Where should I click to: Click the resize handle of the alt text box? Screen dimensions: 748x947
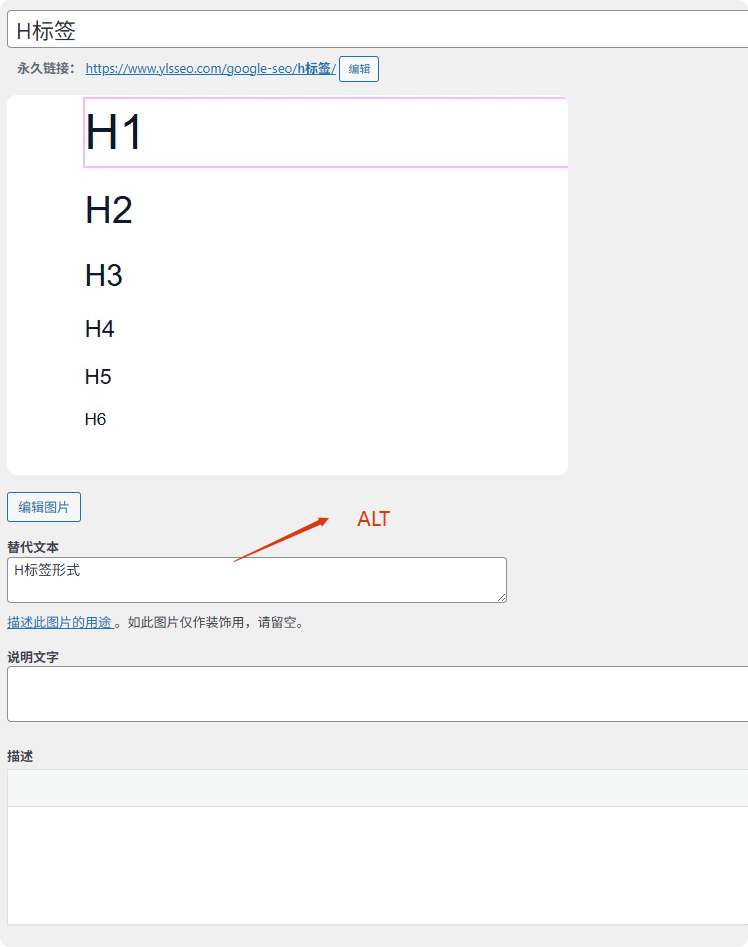point(501,597)
